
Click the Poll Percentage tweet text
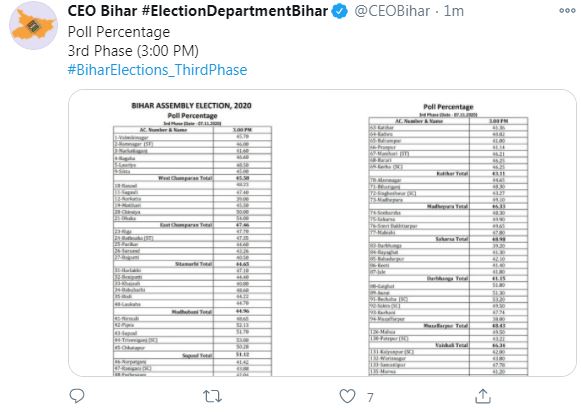coord(119,32)
